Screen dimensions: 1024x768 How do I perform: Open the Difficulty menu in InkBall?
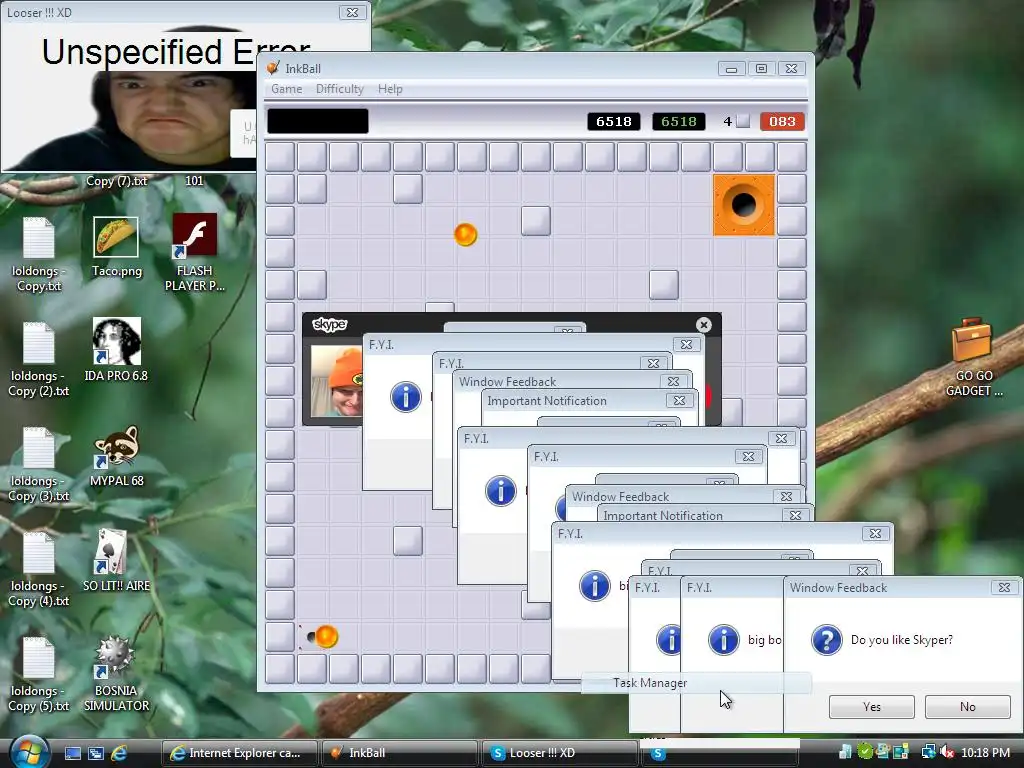click(340, 89)
